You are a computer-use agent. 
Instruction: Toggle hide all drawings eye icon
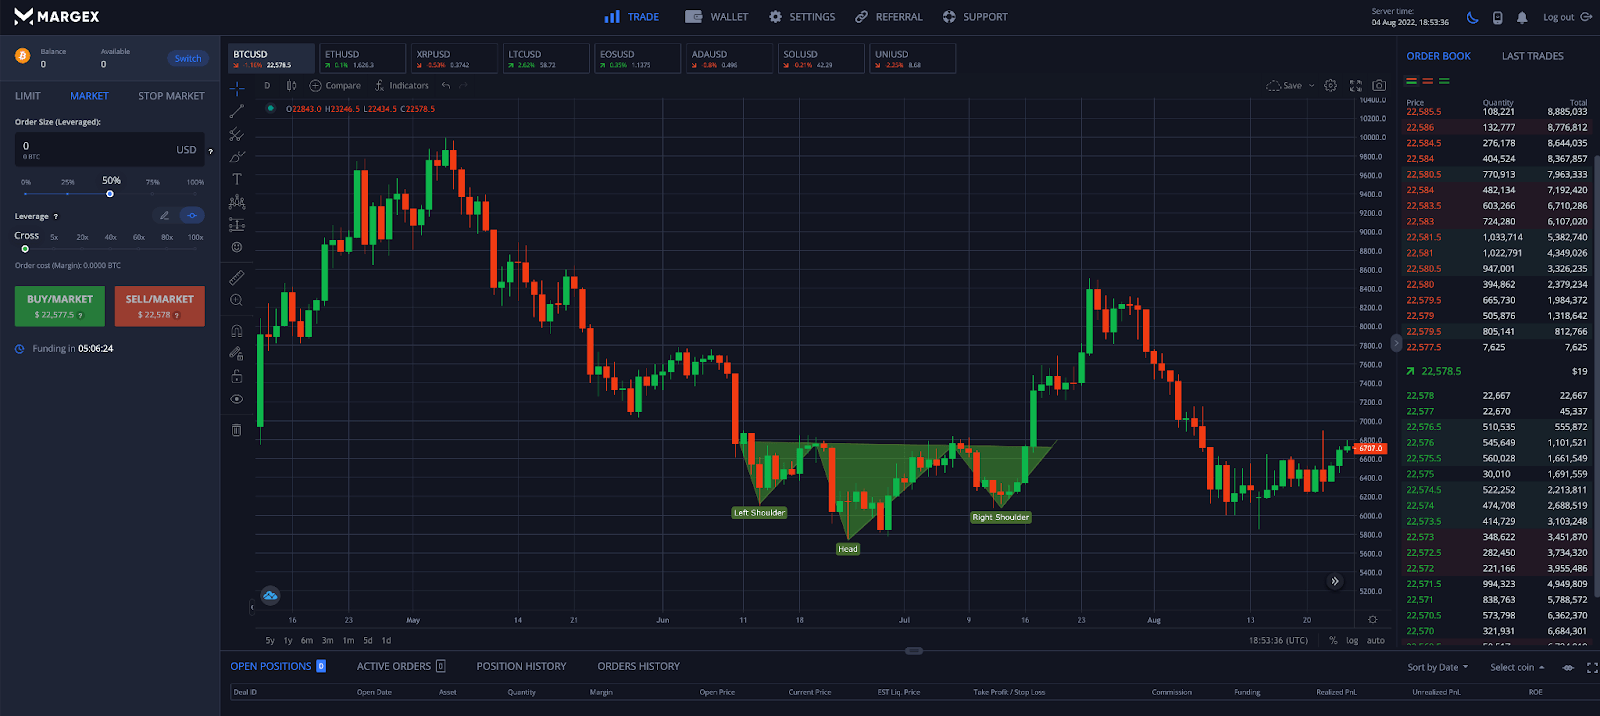237,399
